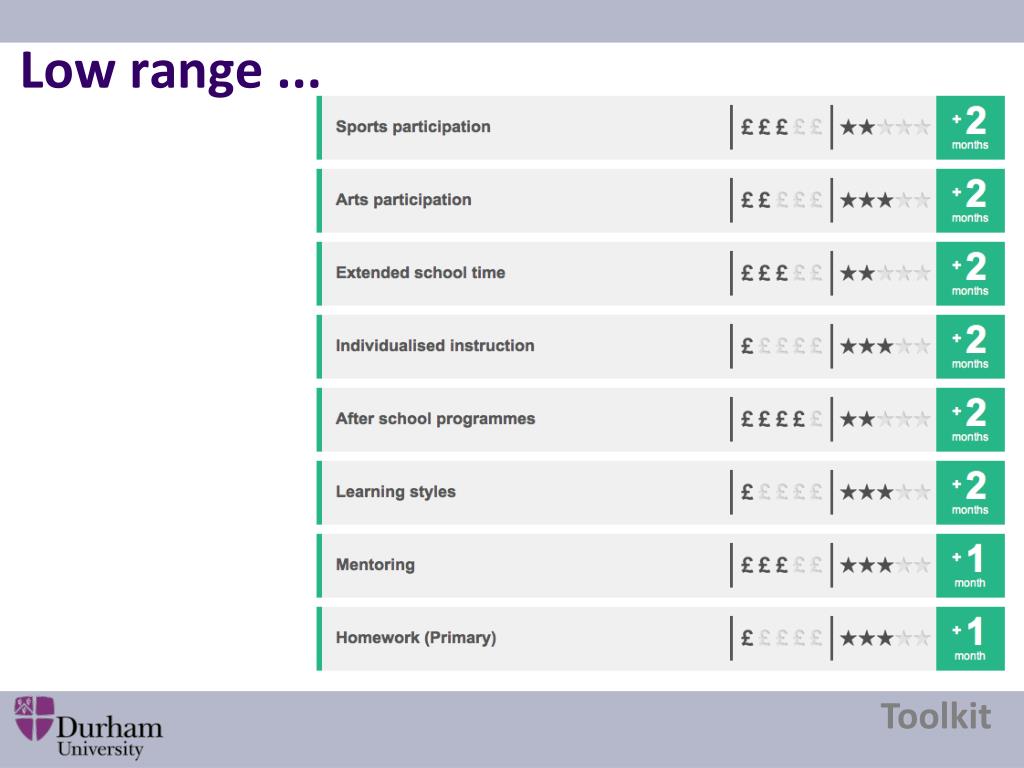Open the Extended school time row
This screenshot has width=1024, height=768.
tap(660, 274)
